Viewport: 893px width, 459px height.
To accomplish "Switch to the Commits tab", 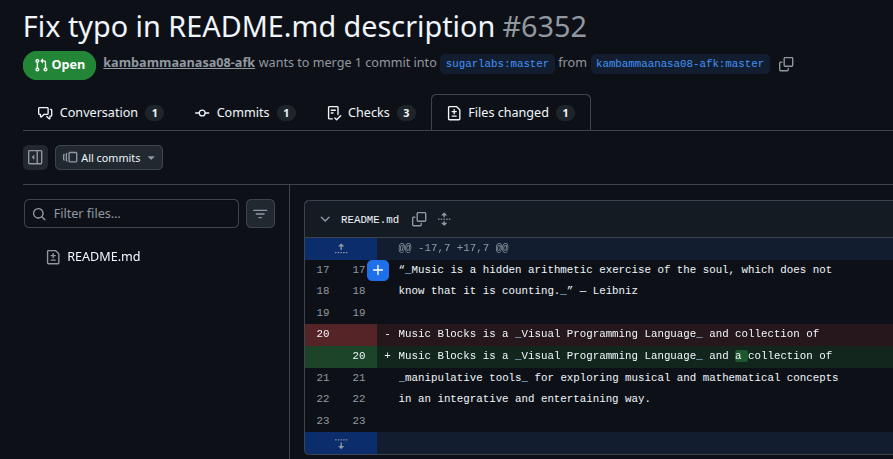I will 245,113.
